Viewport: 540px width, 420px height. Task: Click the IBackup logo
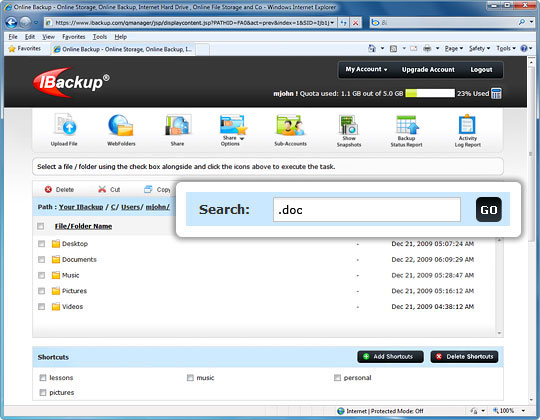(71, 82)
